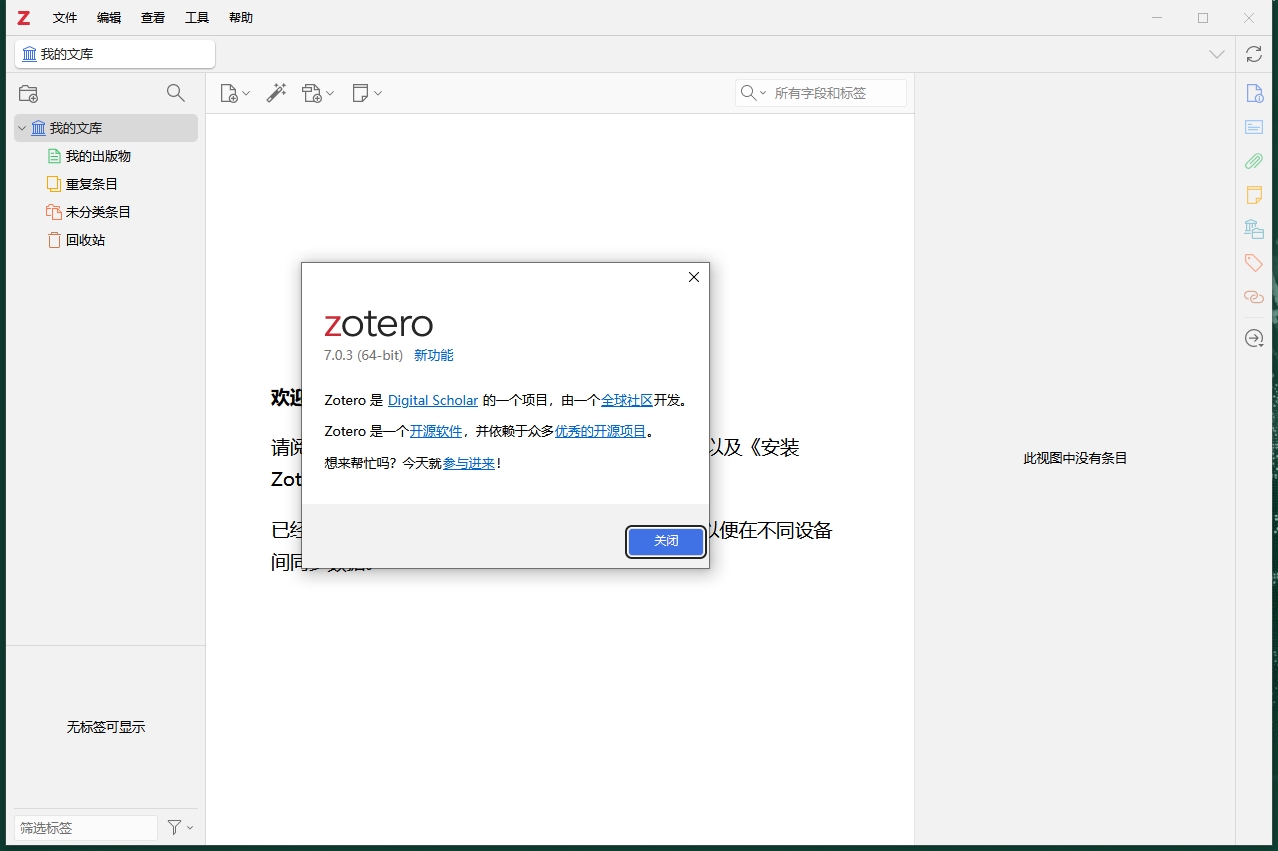
Task: Collapse the 我的文库 tree arrow
Action: point(22,128)
